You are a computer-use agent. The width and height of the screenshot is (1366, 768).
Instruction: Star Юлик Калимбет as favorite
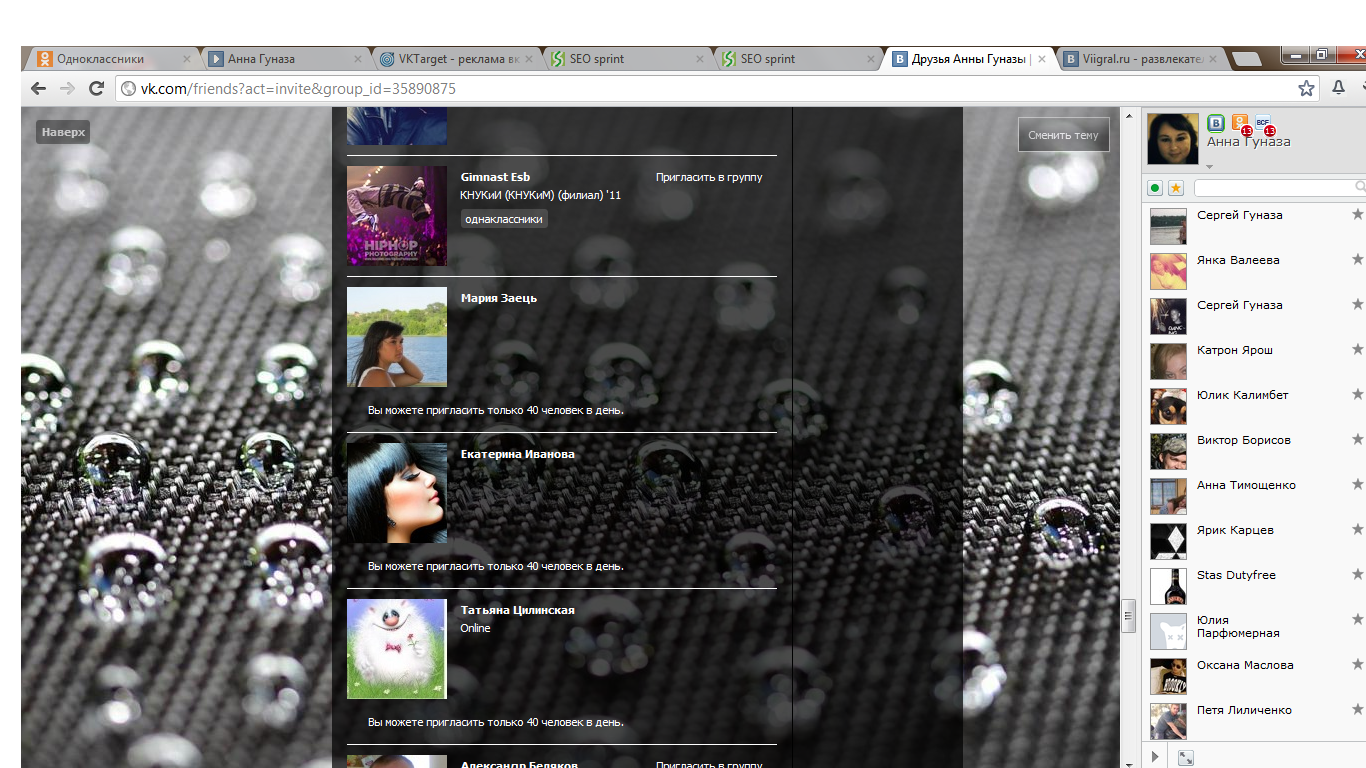click(x=1357, y=395)
